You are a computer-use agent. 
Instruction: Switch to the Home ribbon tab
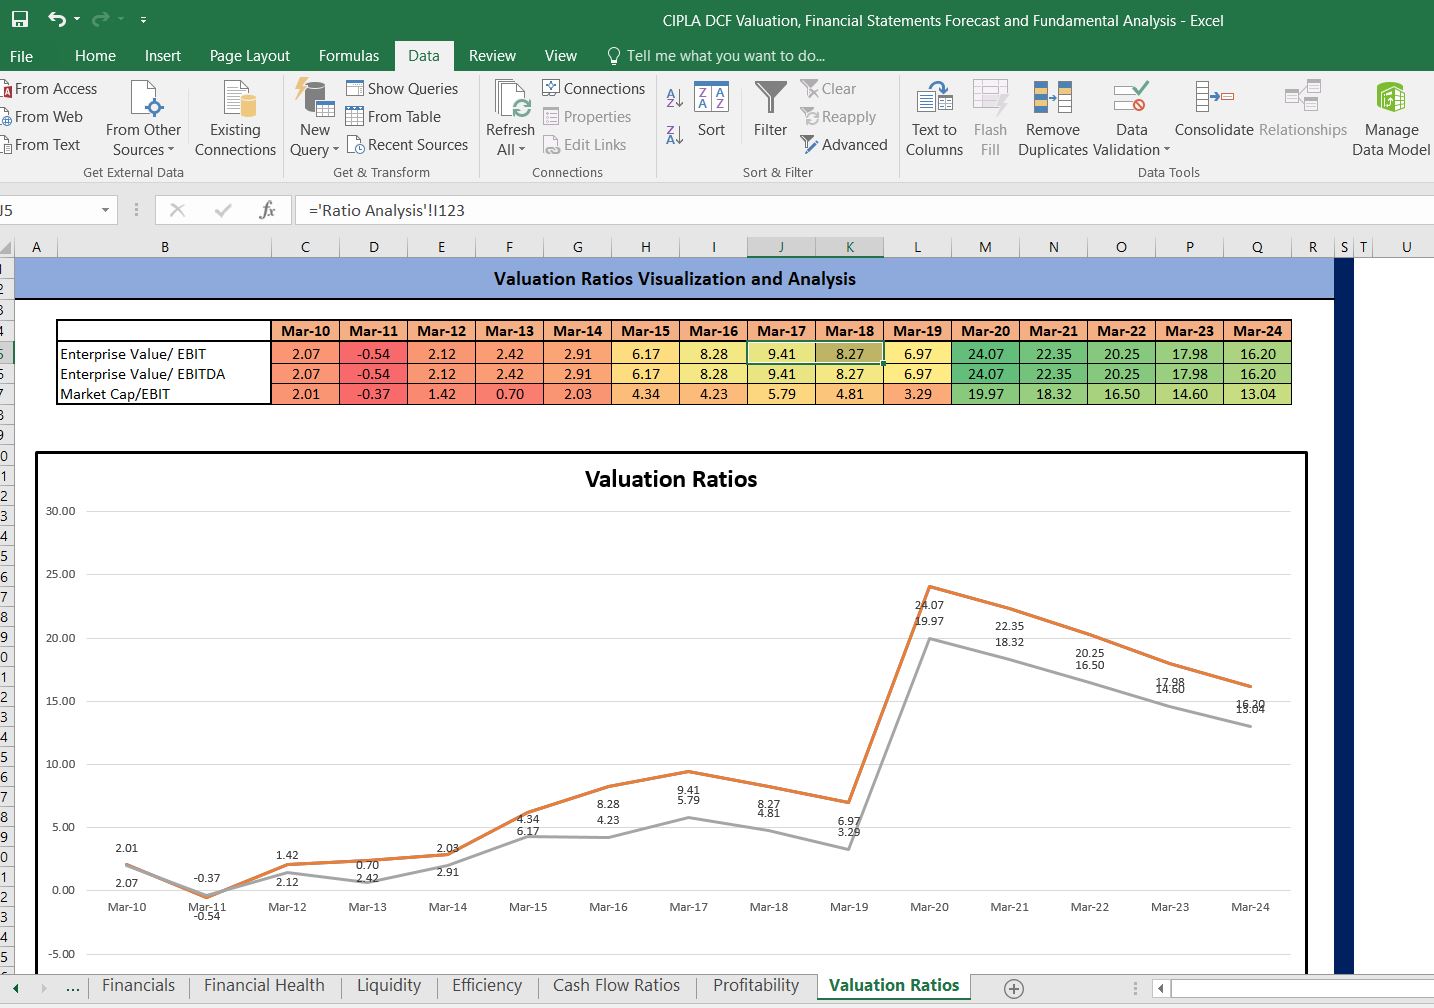pos(95,56)
